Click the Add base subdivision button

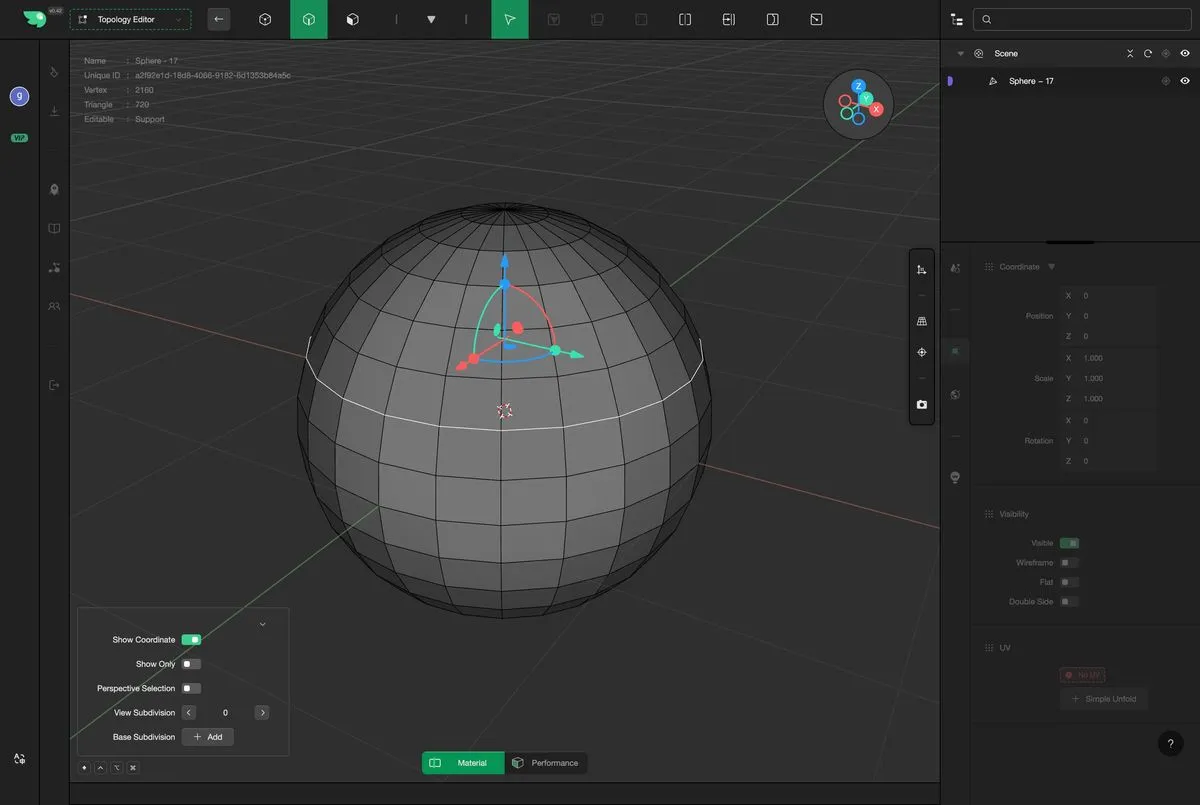[207, 737]
